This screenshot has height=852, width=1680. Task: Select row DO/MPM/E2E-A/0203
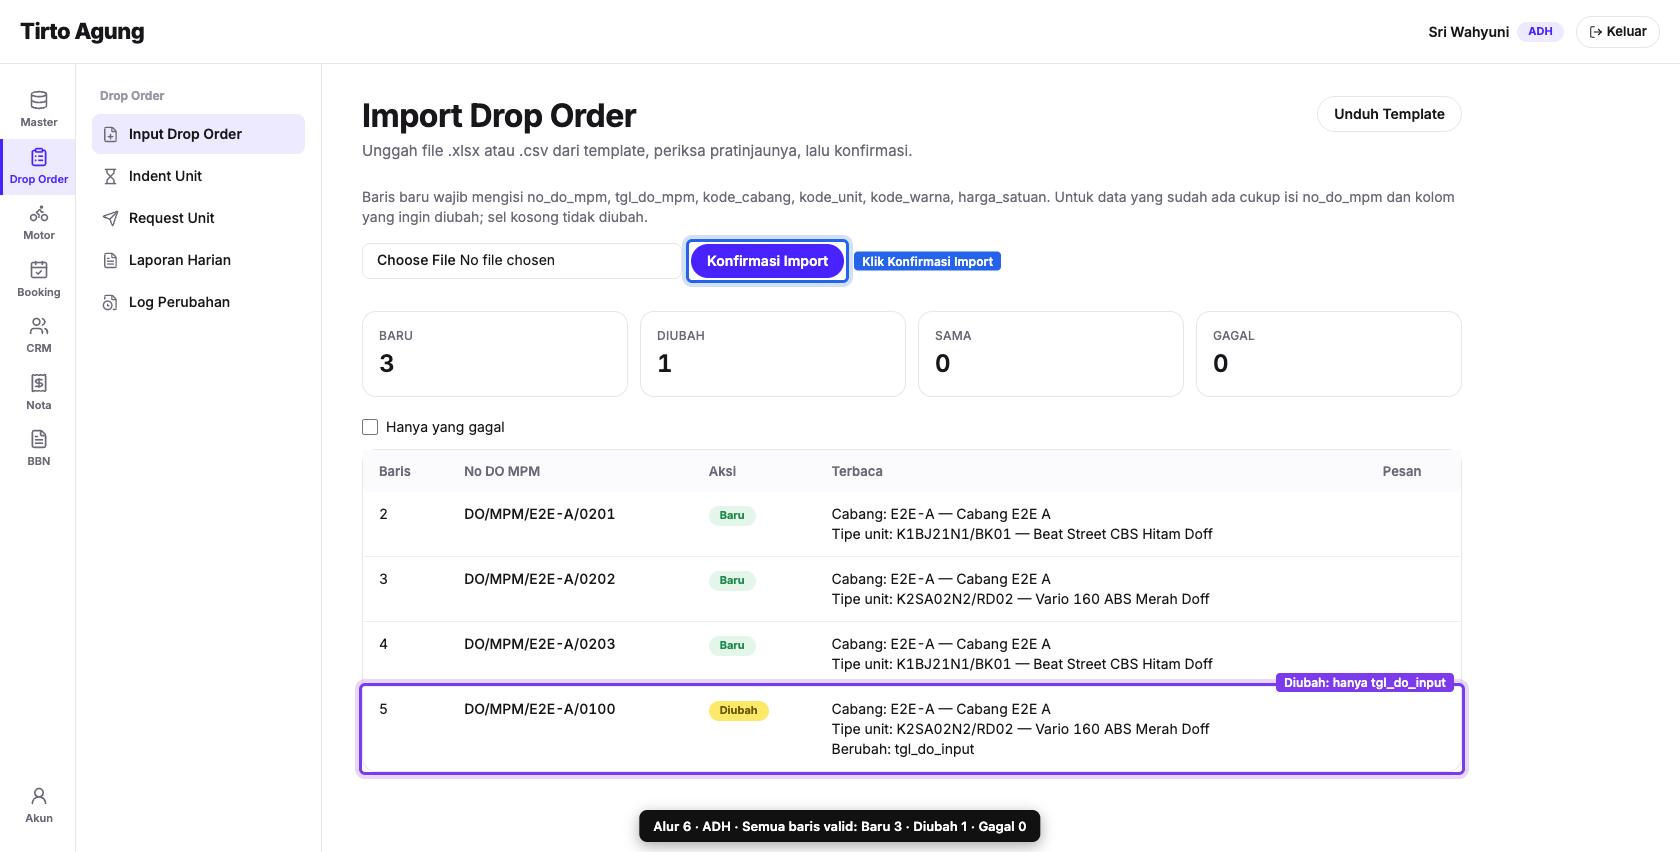912,654
